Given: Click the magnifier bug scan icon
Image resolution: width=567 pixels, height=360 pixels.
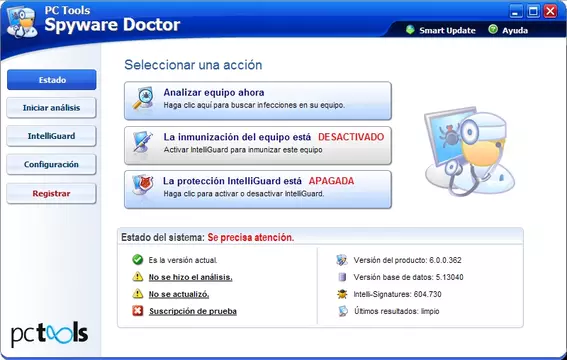Looking at the screenshot, I should click(143, 98).
